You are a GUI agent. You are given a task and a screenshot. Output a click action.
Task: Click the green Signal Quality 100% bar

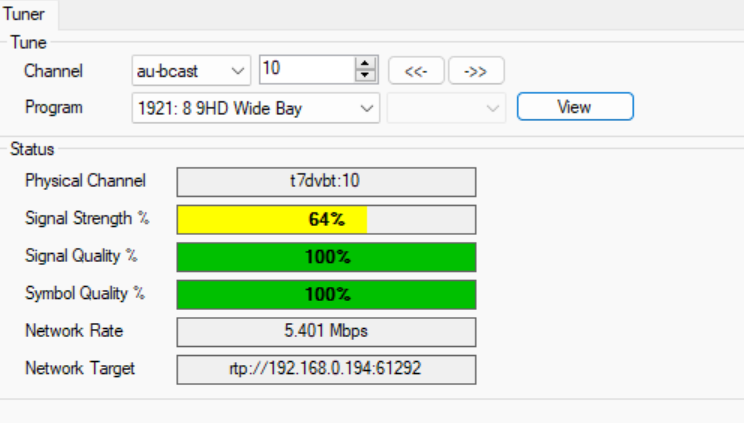pyautogui.click(x=326, y=257)
